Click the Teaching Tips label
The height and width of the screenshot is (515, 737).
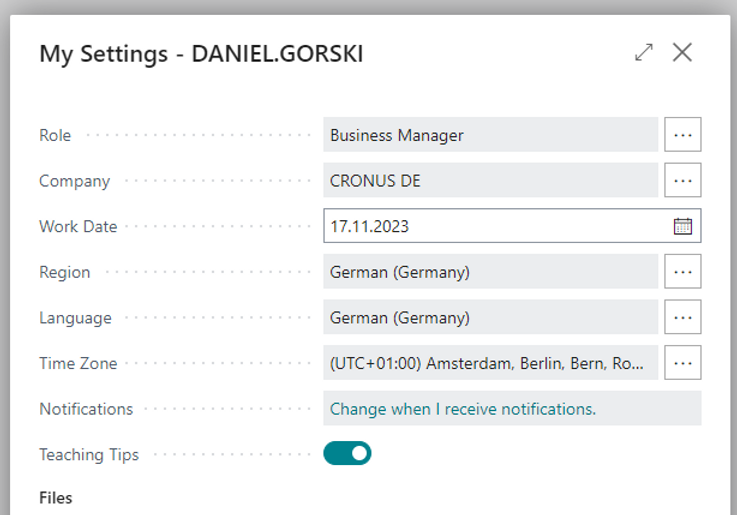click(x=89, y=455)
